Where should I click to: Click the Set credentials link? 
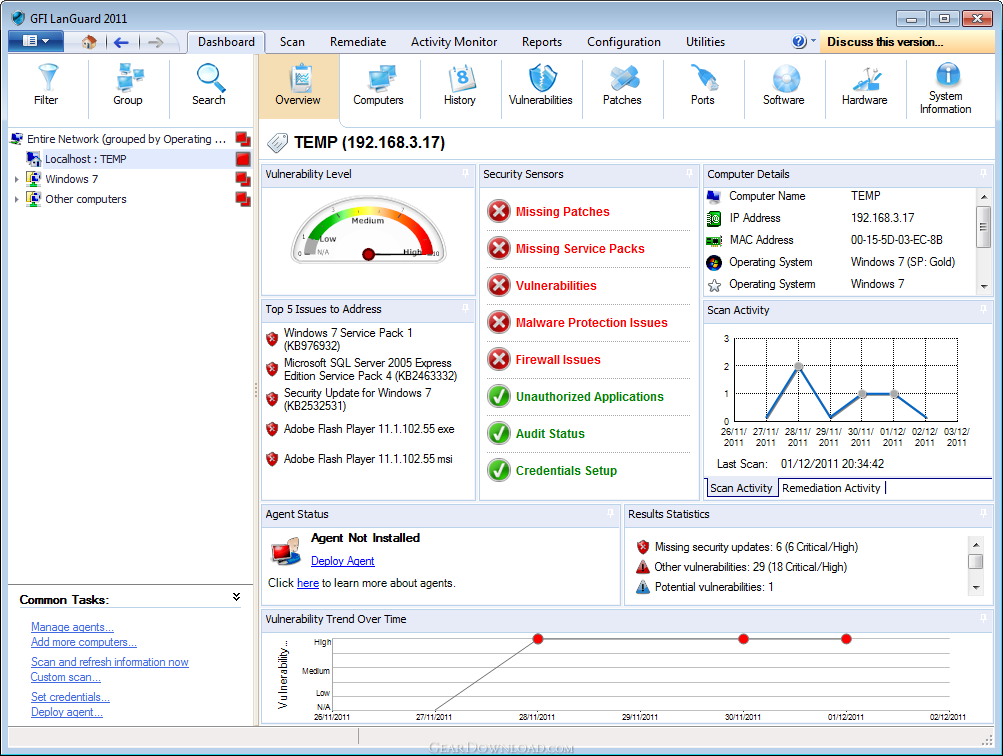click(x=70, y=697)
